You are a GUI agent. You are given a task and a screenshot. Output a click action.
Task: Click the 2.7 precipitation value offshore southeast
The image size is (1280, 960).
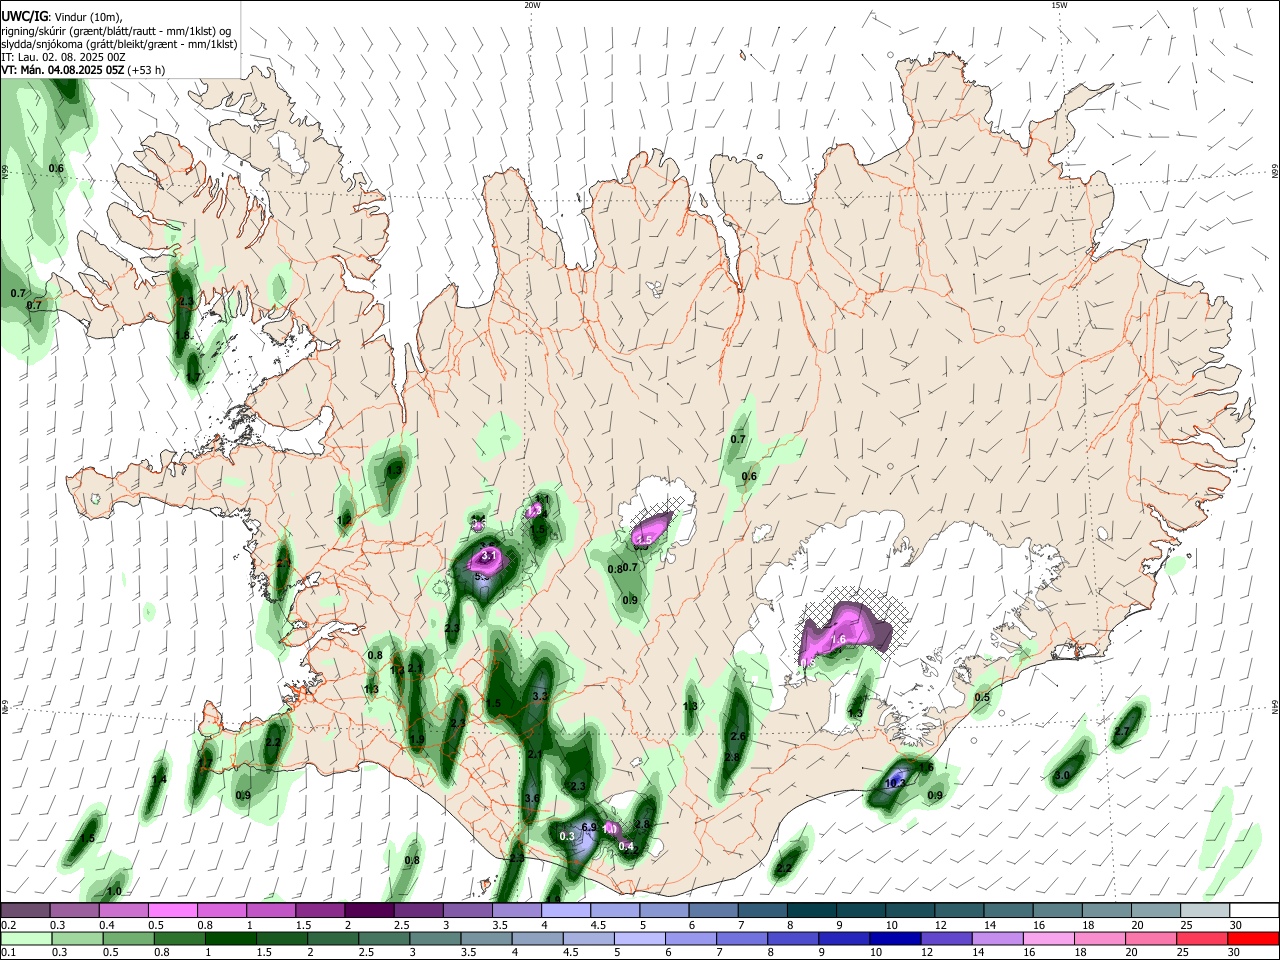(1121, 731)
